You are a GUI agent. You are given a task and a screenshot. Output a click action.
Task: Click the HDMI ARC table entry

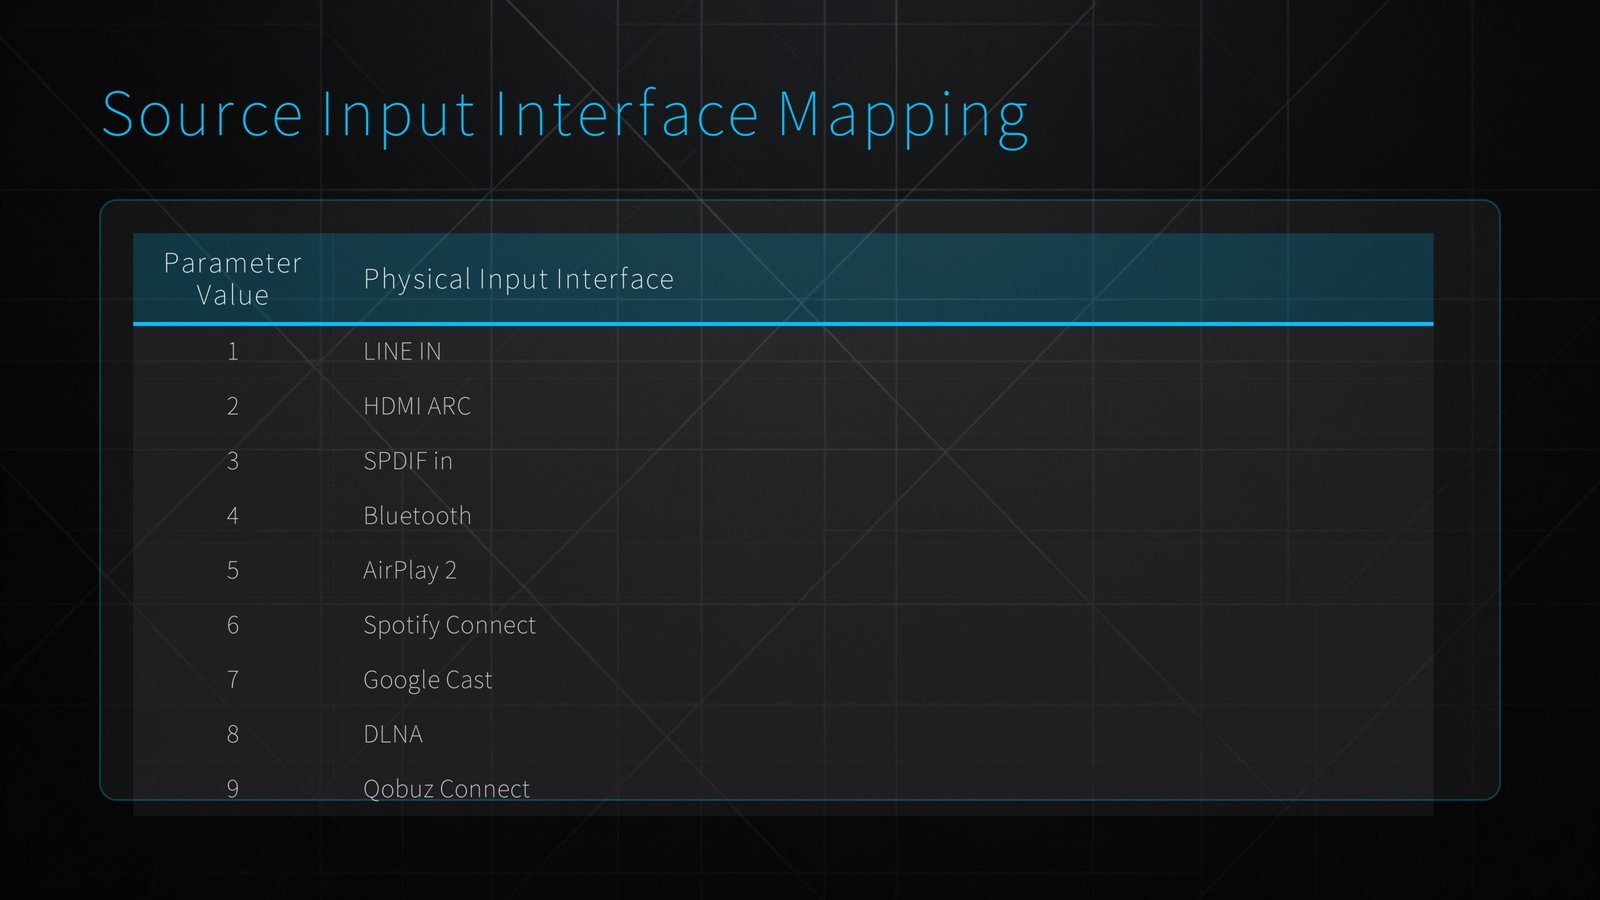(x=418, y=406)
